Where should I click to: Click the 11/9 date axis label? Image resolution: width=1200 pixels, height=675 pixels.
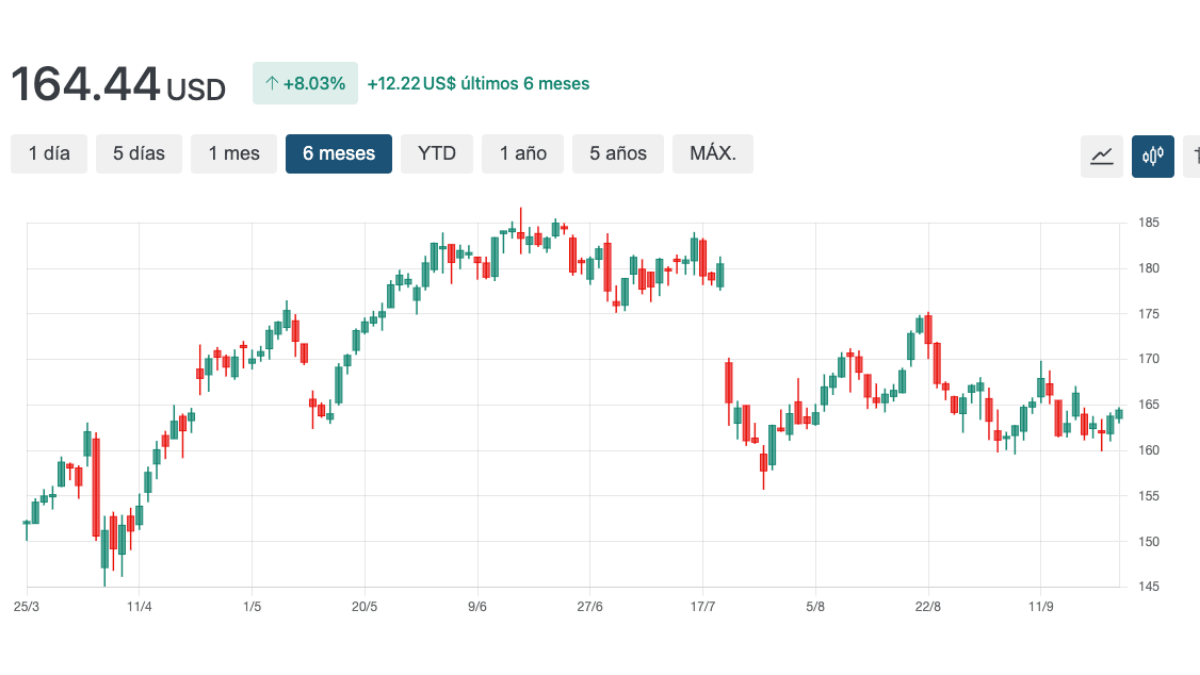pyautogui.click(x=1041, y=607)
